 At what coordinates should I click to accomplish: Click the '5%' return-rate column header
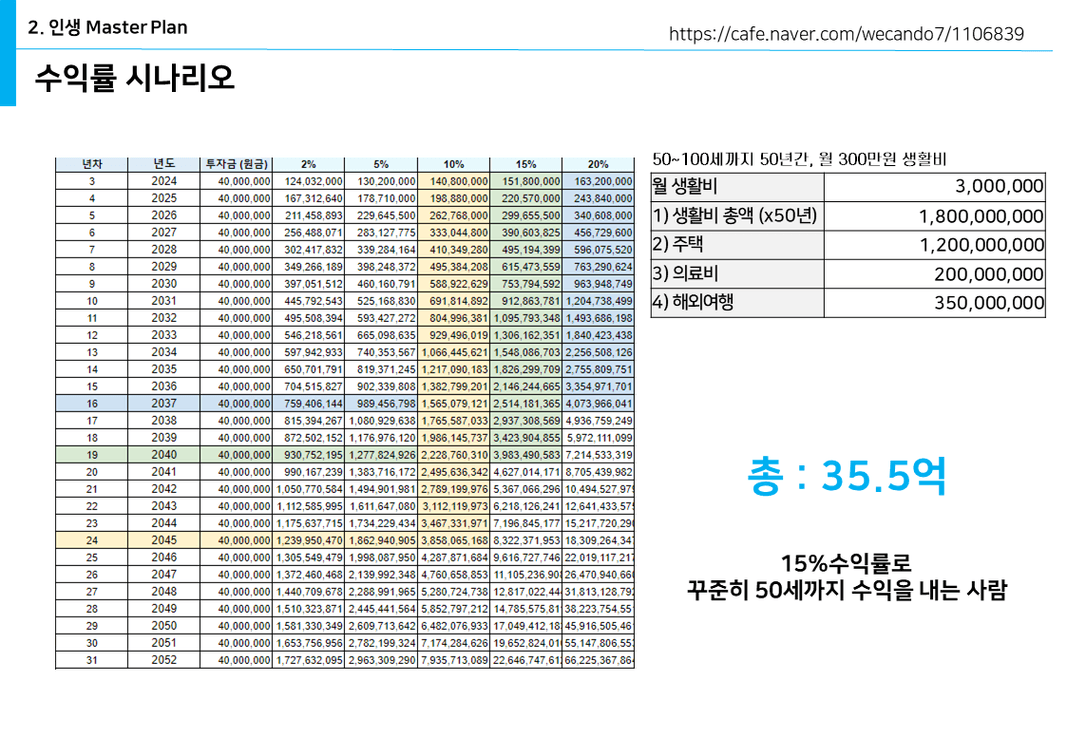(x=381, y=164)
